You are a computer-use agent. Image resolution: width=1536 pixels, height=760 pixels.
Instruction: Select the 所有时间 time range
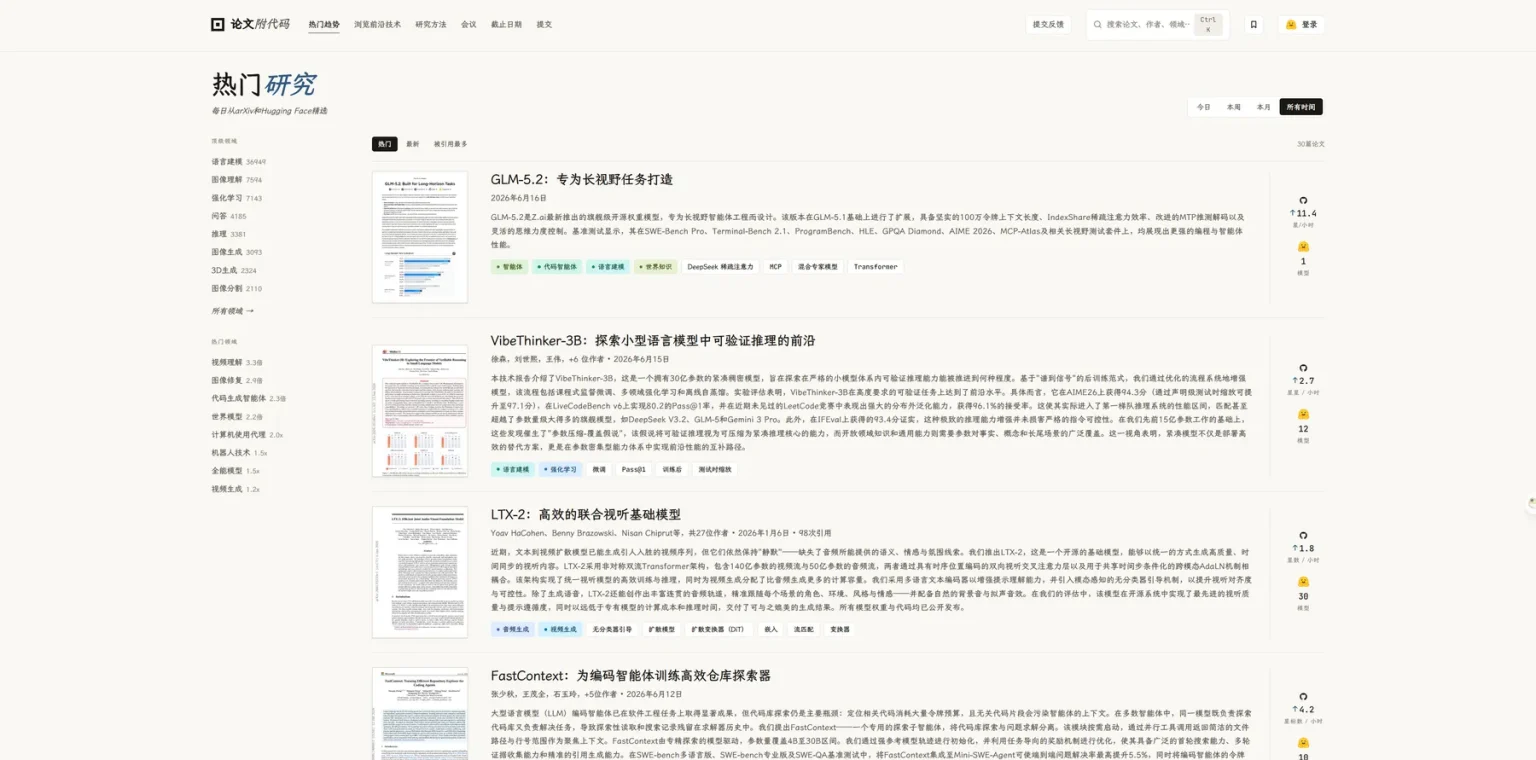pyautogui.click(x=1301, y=107)
